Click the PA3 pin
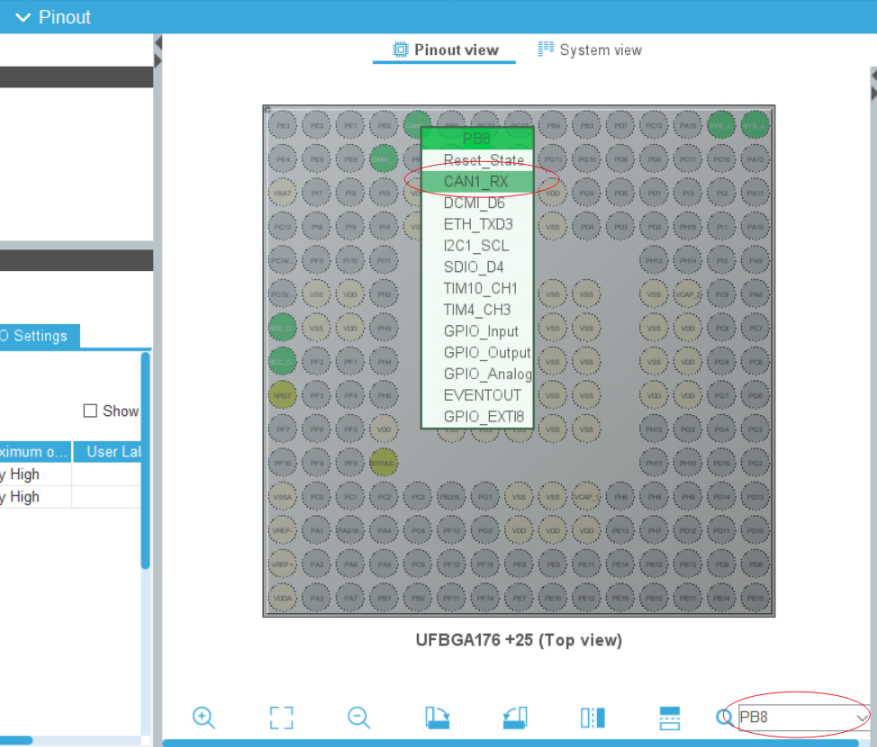Image resolution: width=877 pixels, height=747 pixels. click(317, 598)
